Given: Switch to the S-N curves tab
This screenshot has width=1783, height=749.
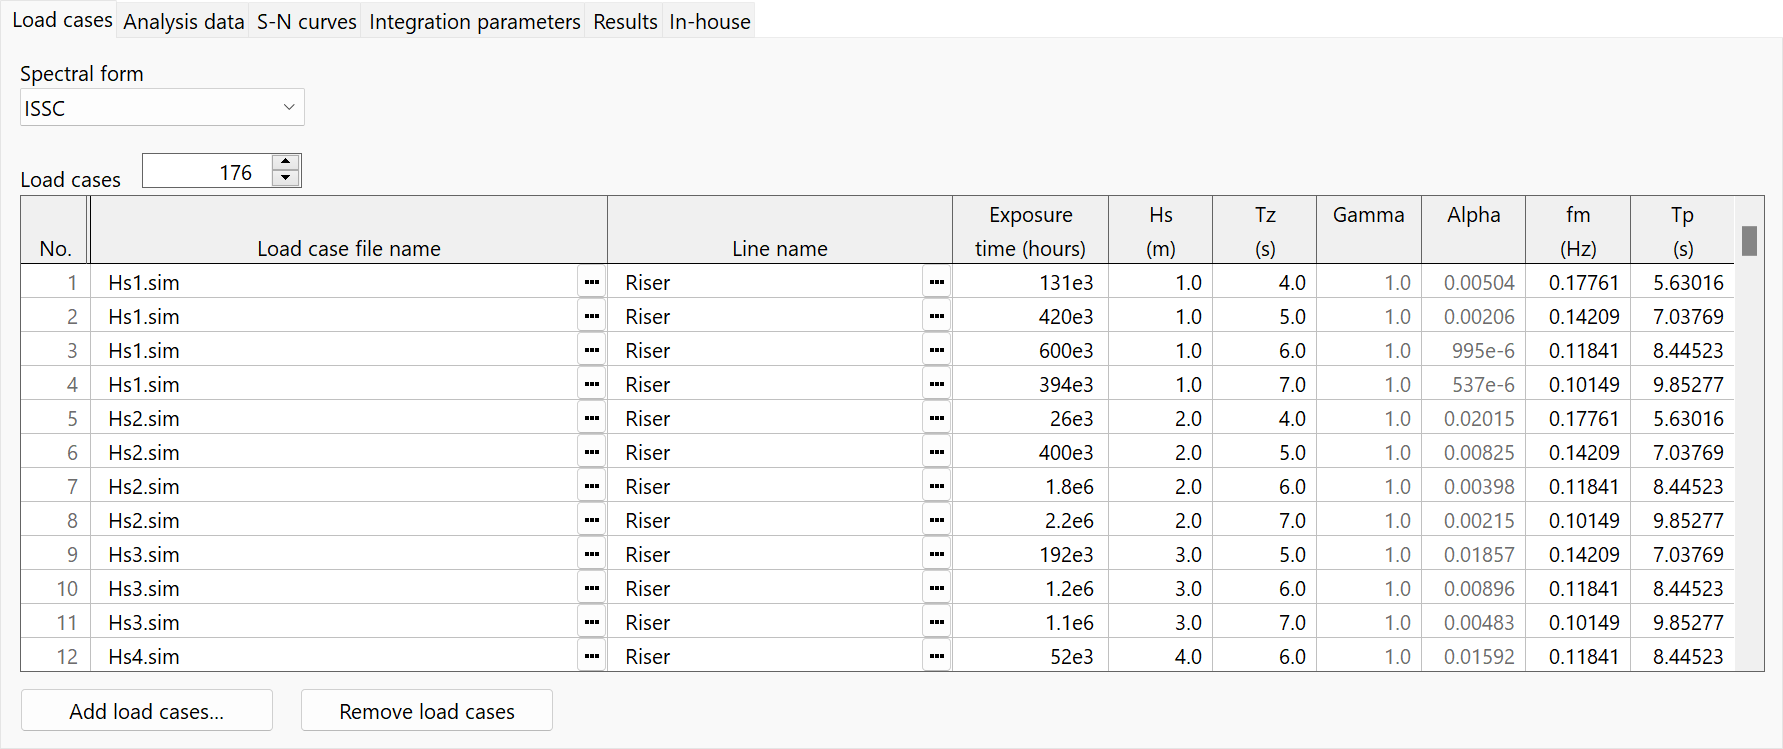Looking at the screenshot, I should 306,22.
